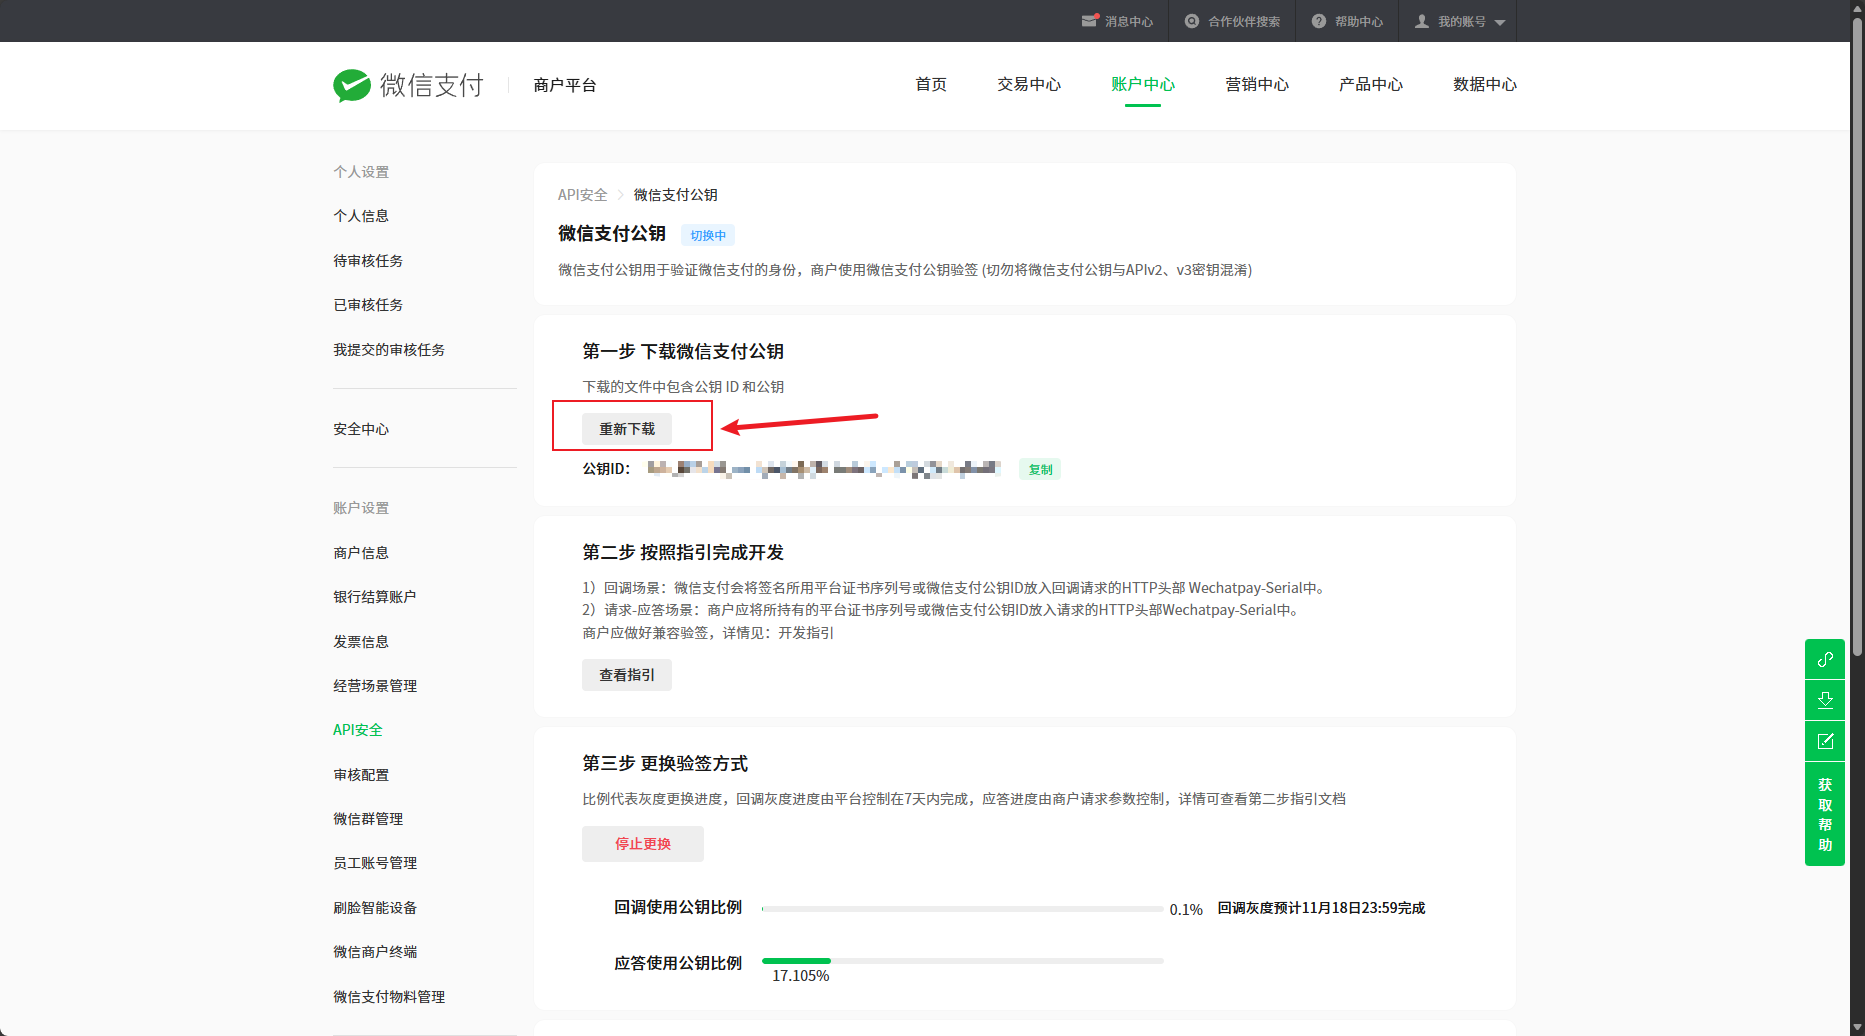Click the 消息中心 text link
The width and height of the screenshot is (1865, 1036).
1129,22
